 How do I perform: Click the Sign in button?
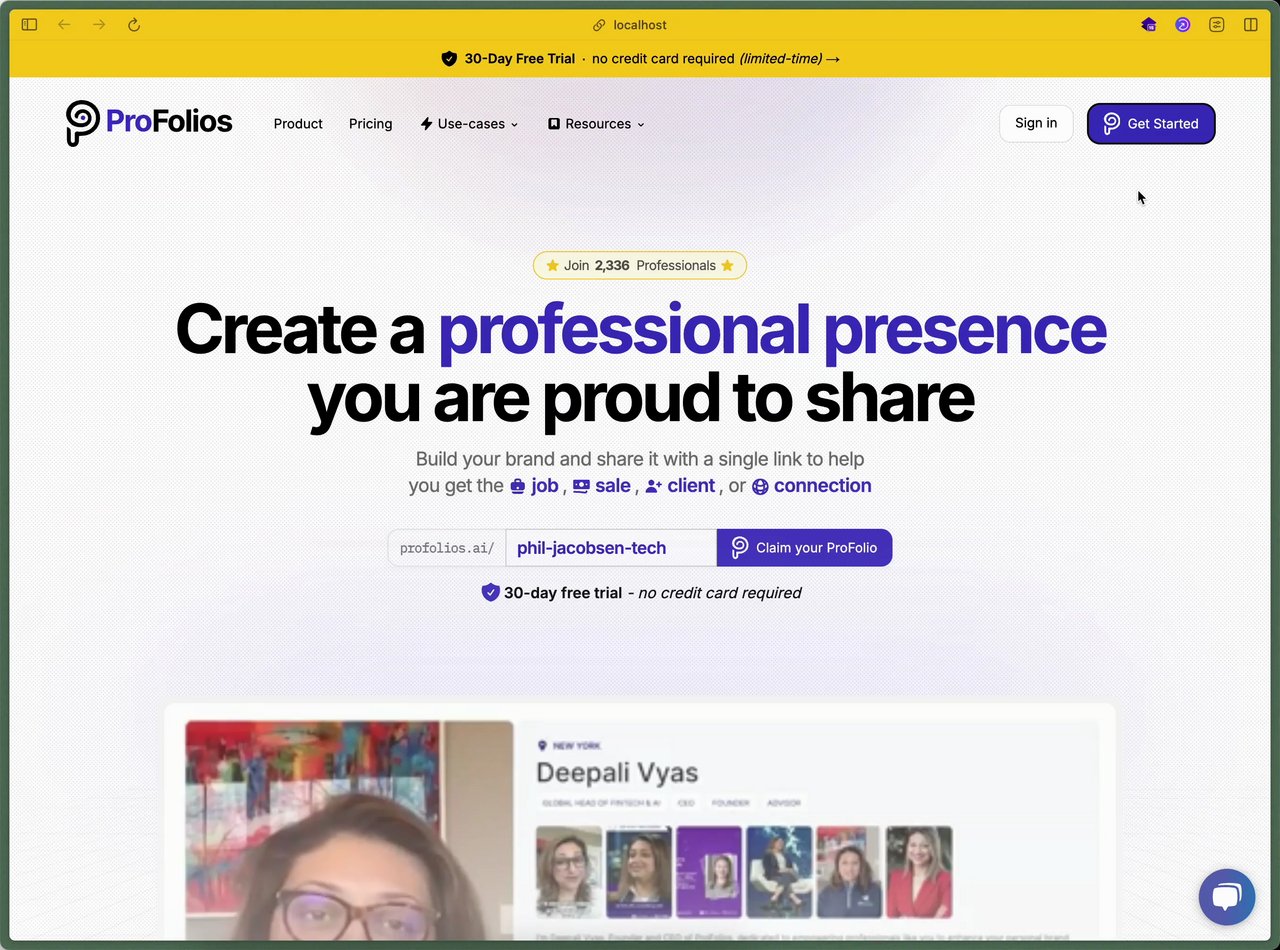click(x=1036, y=123)
